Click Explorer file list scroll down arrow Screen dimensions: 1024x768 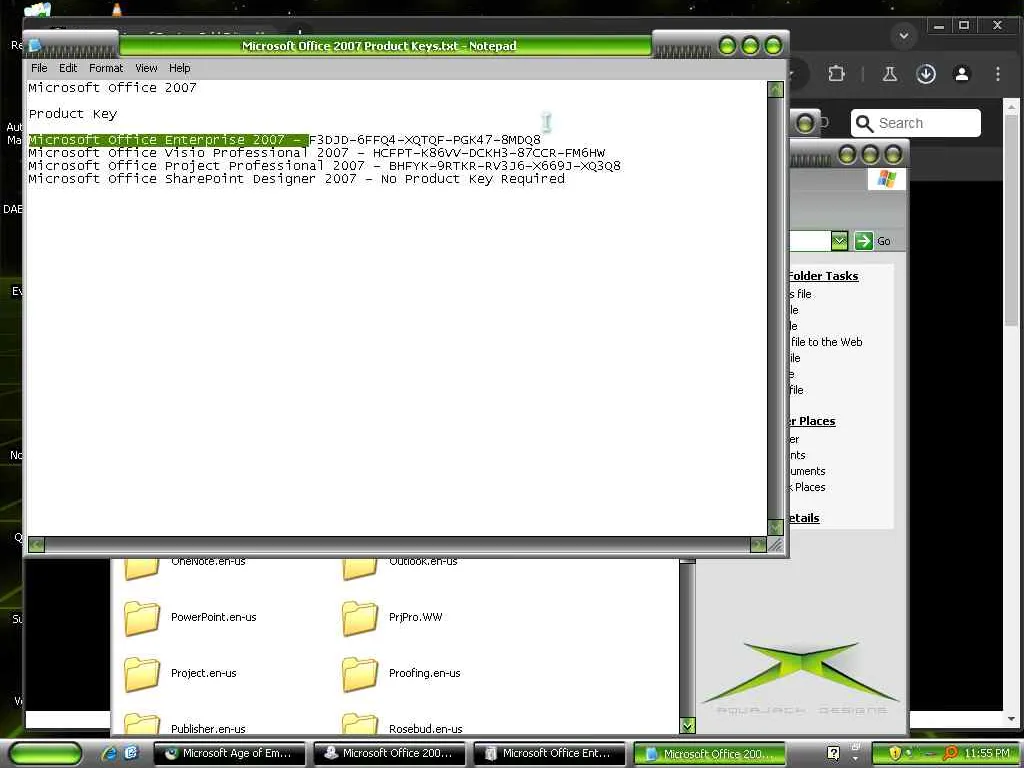click(687, 726)
